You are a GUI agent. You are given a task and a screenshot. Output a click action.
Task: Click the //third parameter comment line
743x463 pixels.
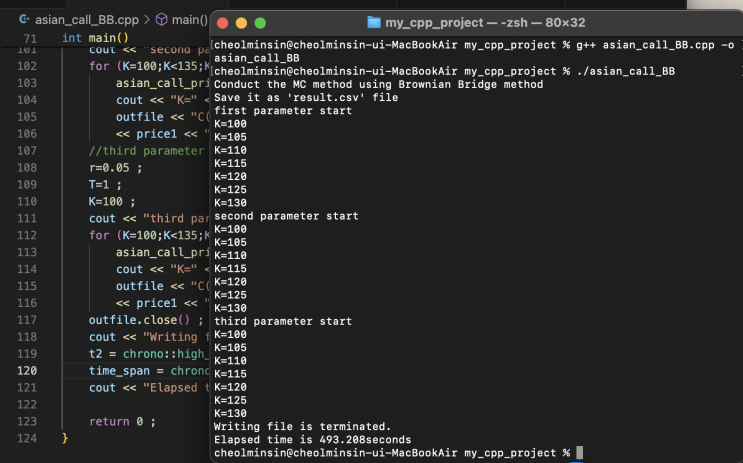[145, 150]
